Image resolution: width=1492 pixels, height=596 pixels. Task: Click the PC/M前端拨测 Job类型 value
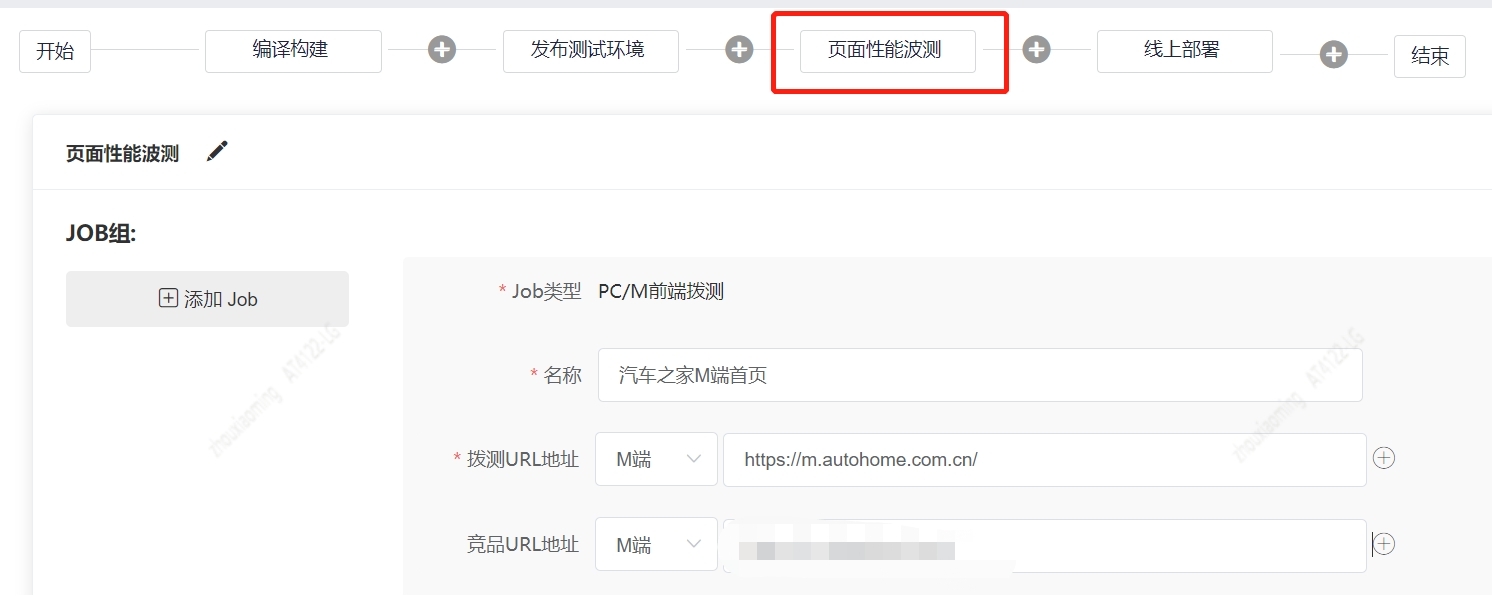coord(661,292)
